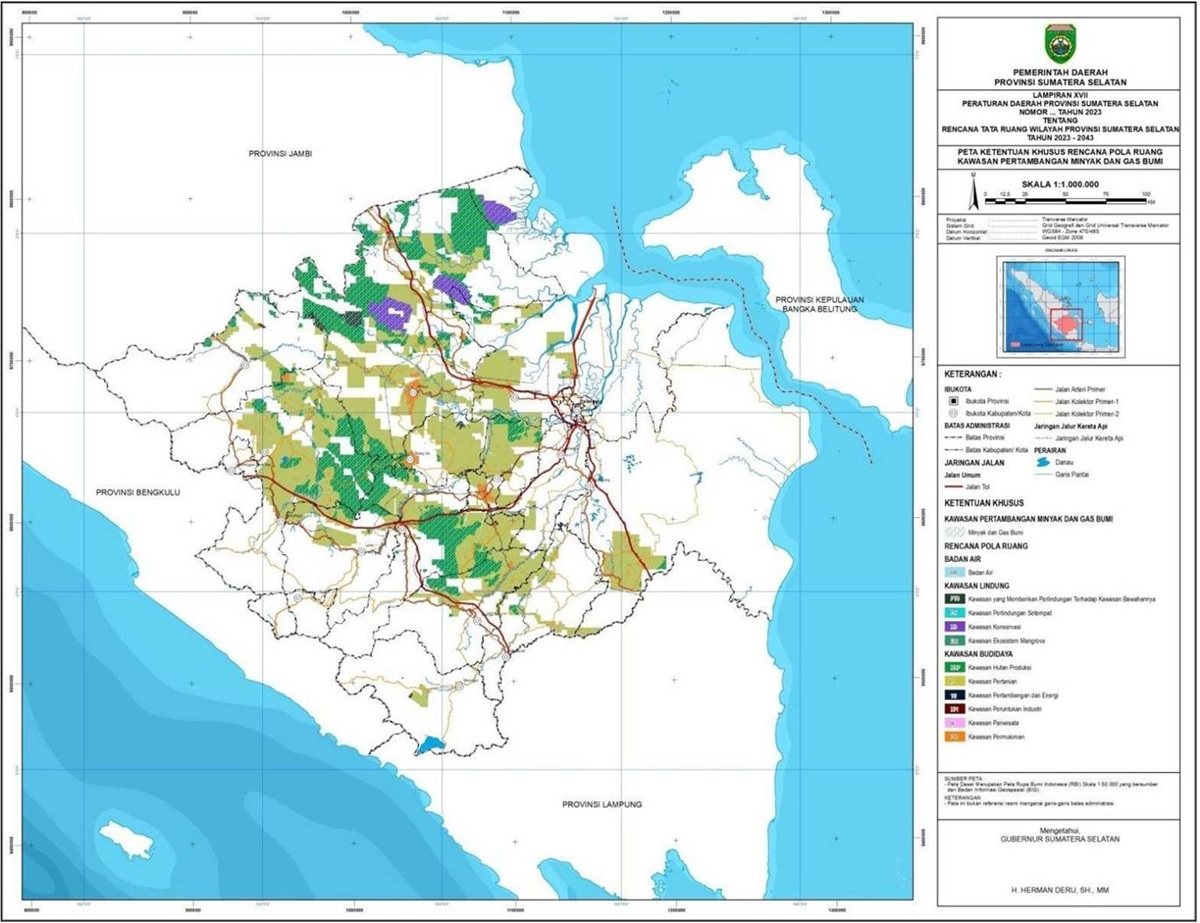Click the purple Kawasan Konservasi swatch
1200x923 pixels.
click(x=956, y=625)
